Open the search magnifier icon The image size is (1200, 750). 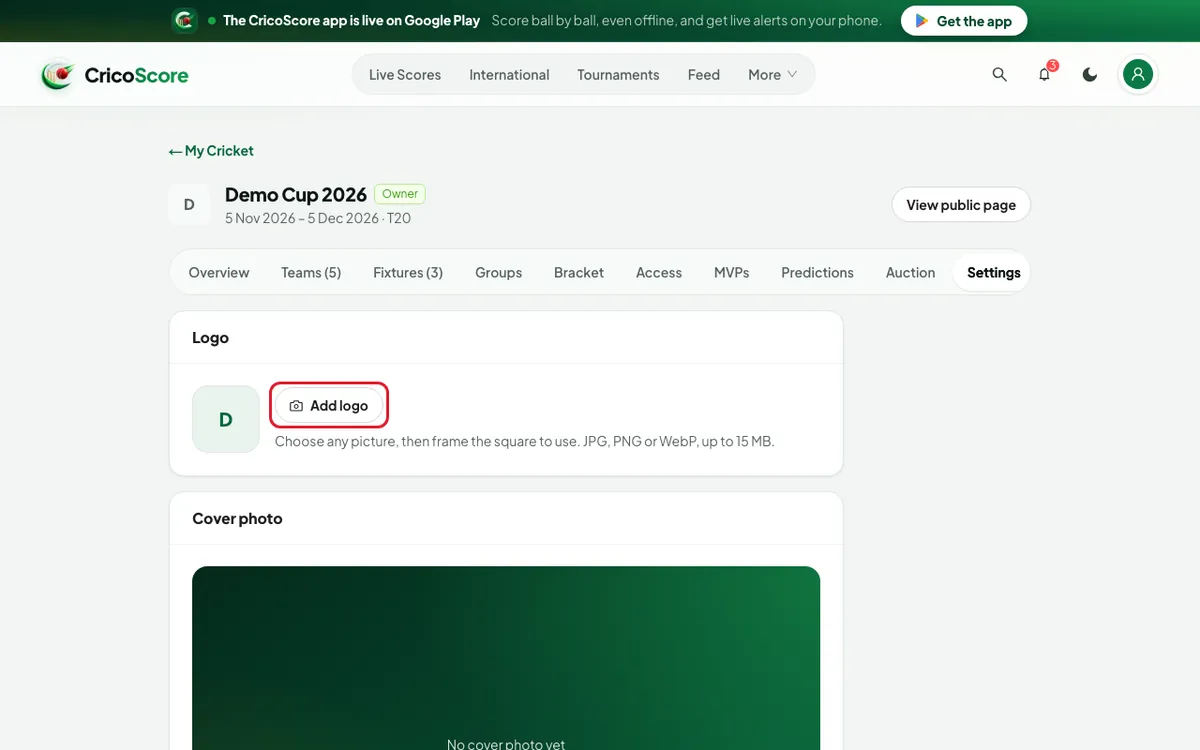[999, 75]
